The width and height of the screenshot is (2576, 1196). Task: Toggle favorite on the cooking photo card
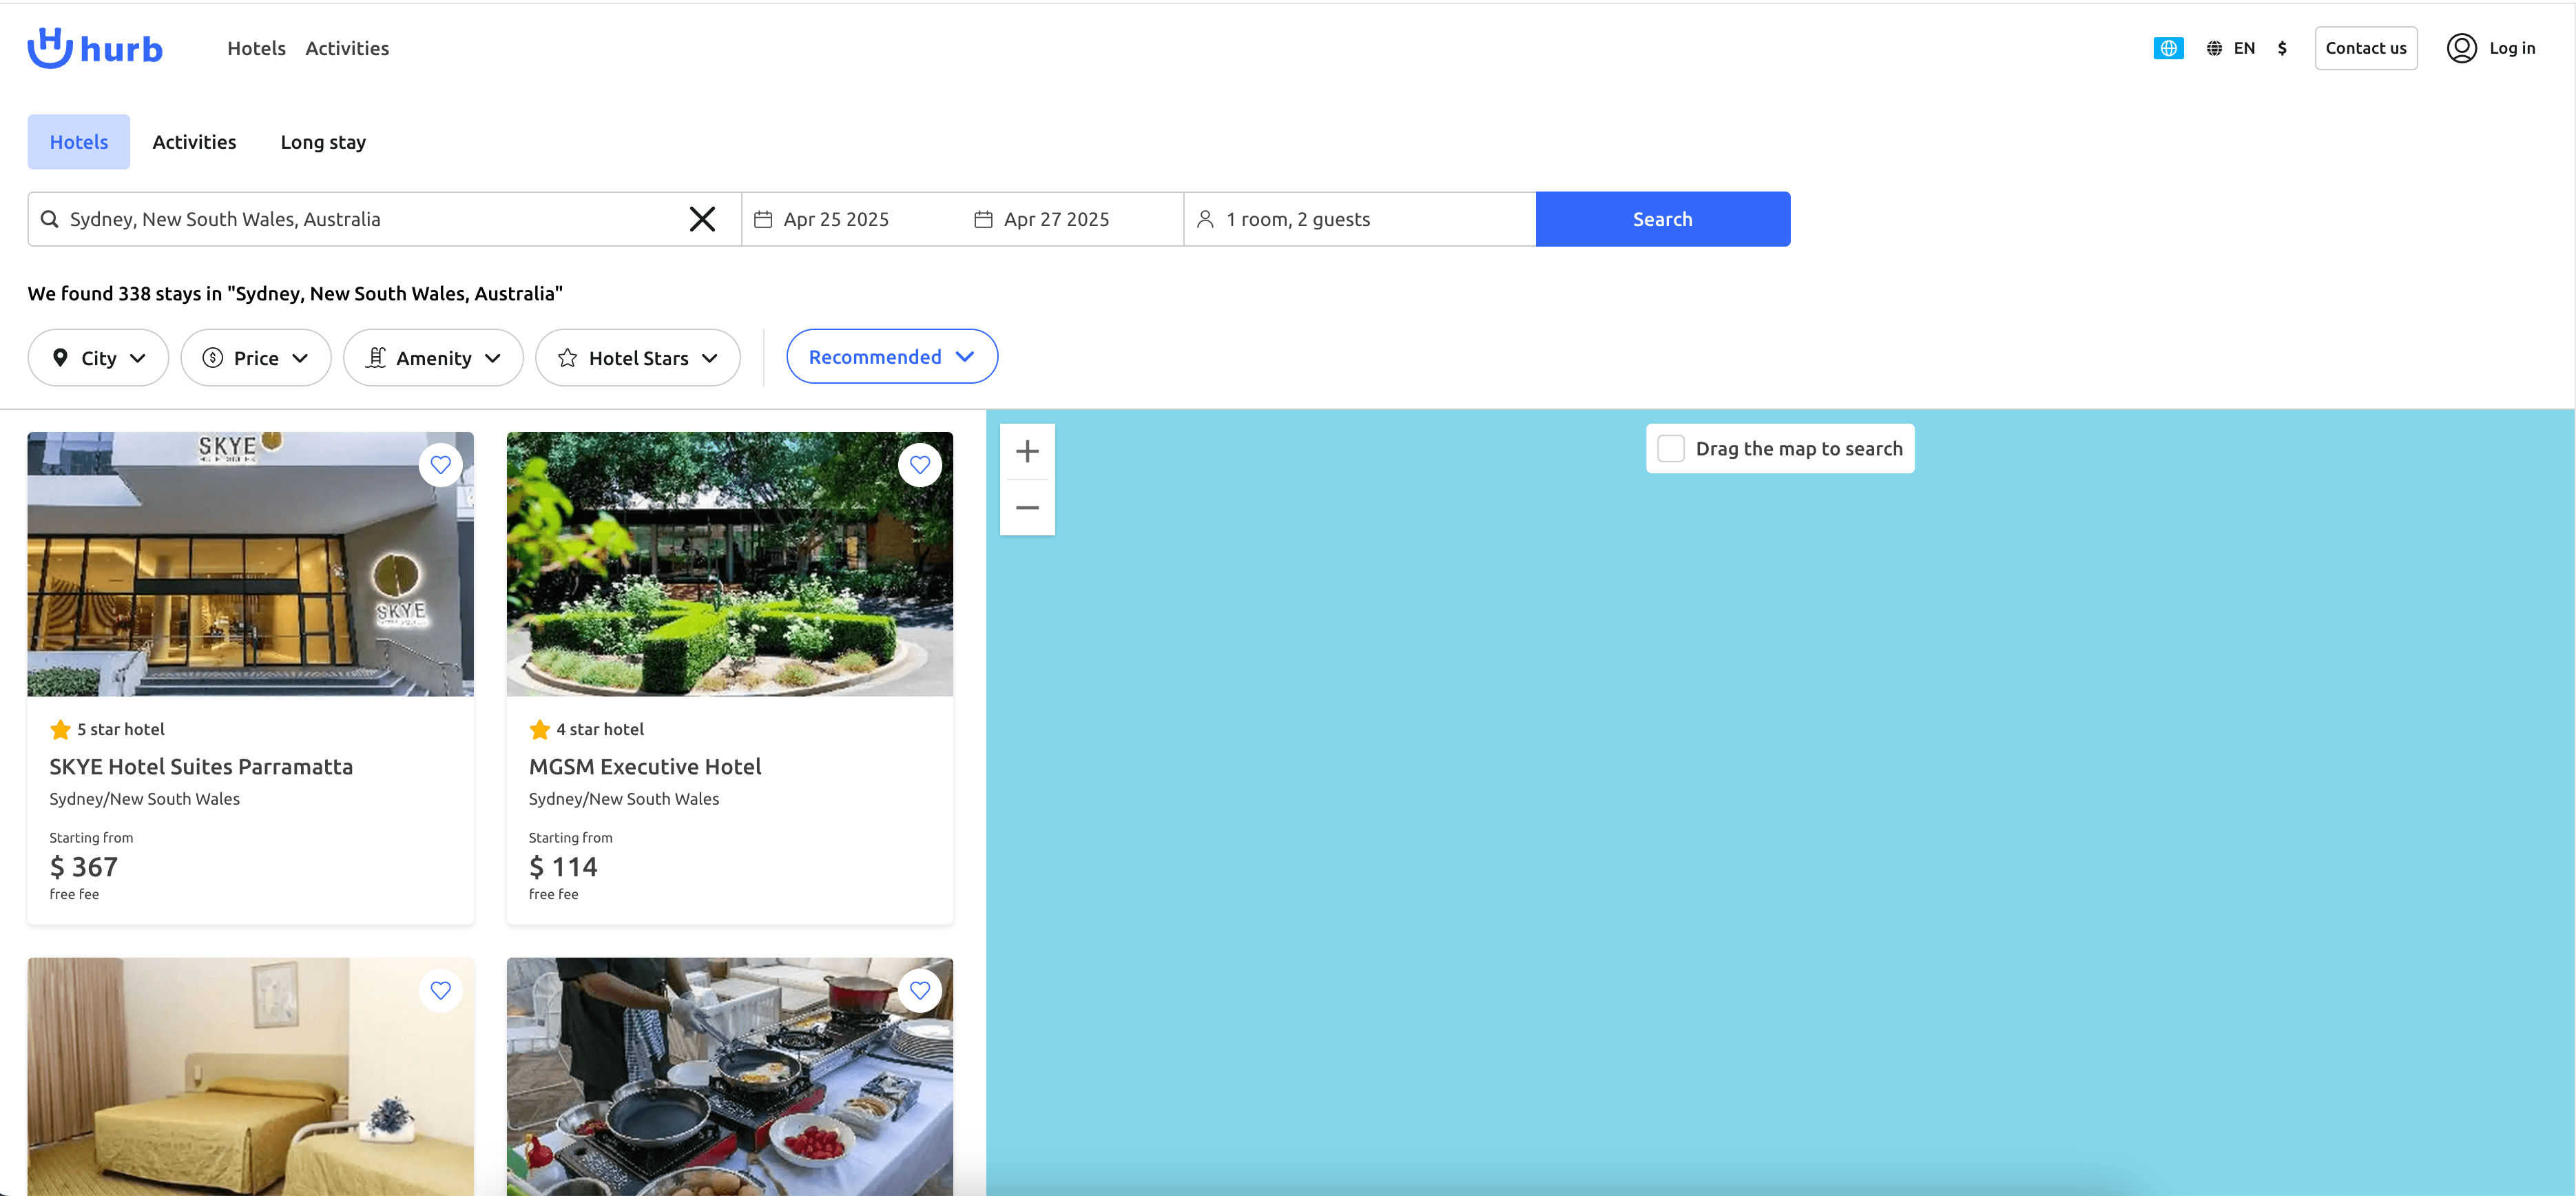919,990
